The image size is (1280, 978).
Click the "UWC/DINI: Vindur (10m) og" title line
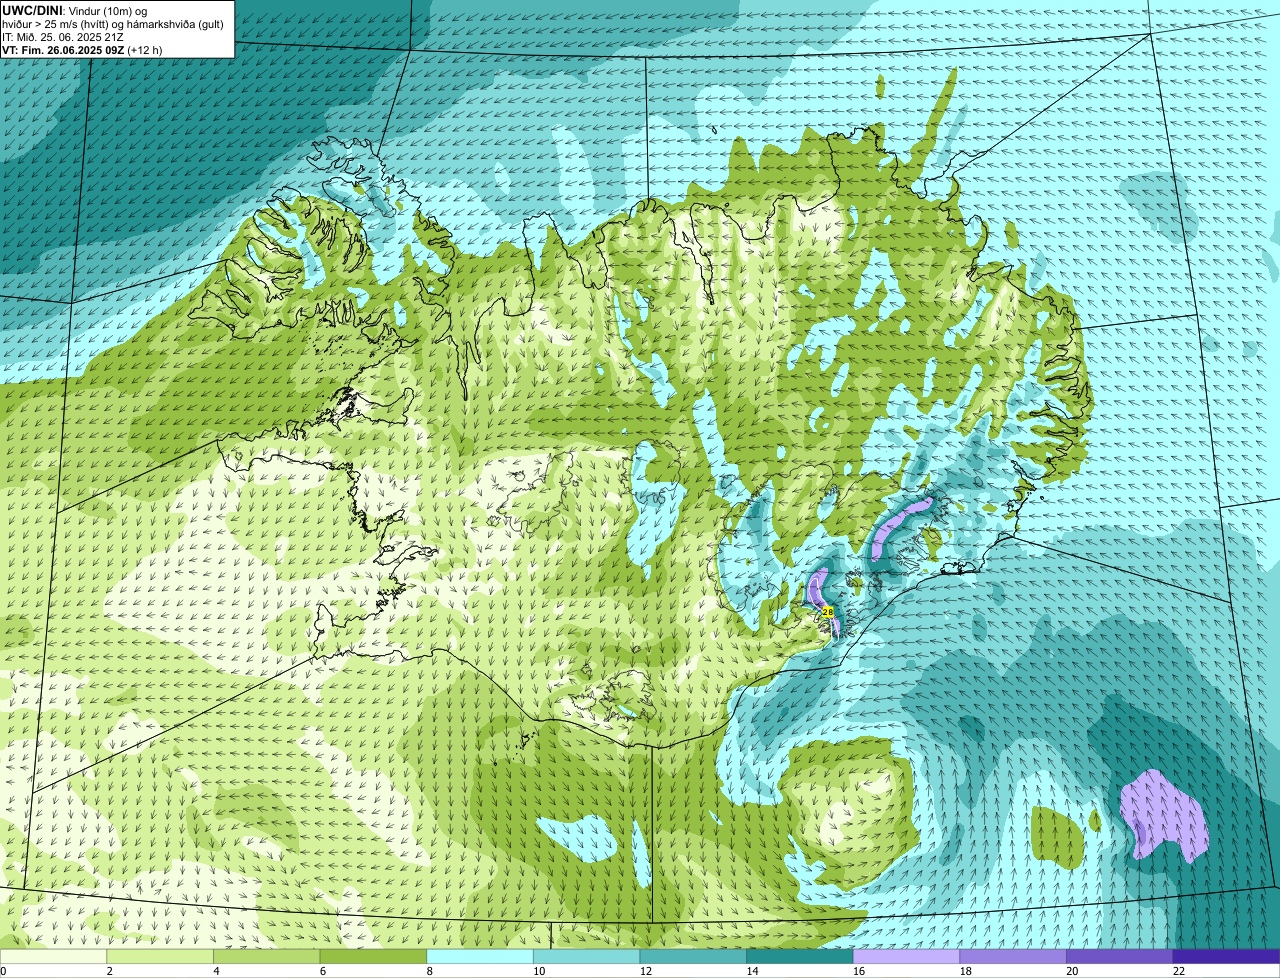coord(74,10)
